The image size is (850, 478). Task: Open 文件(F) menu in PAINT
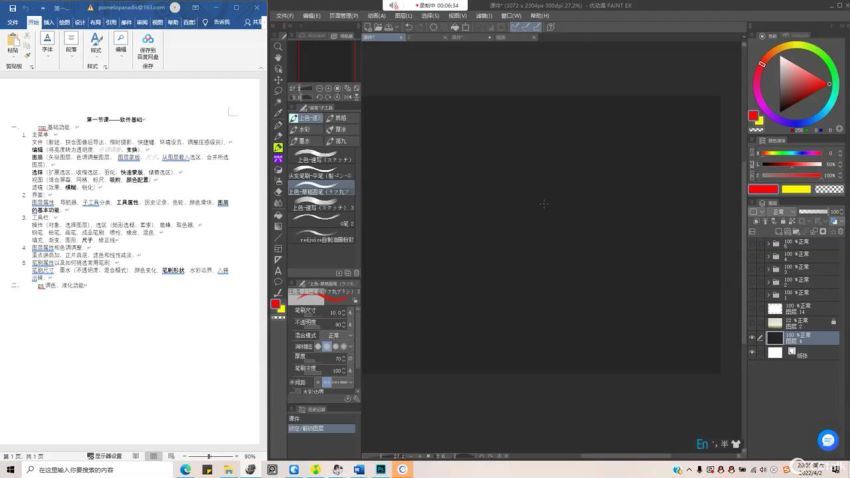pyautogui.click(x=285, y=16)
